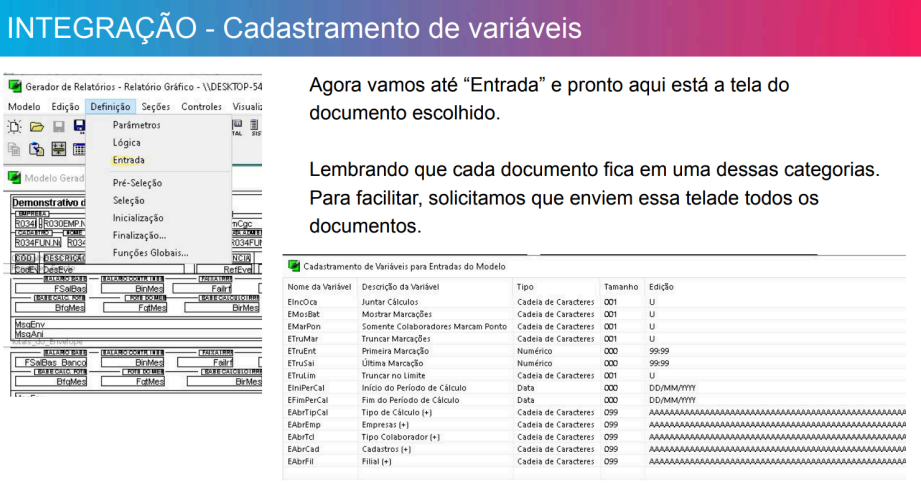
Task: Choose Parâmetros in the Definição menu
Action: pos(136,125)
